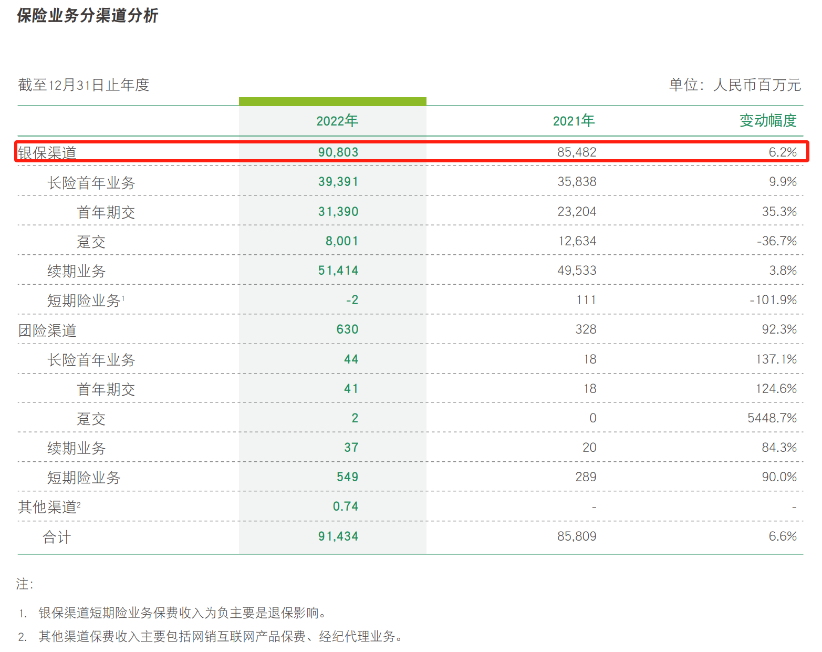Click the 其他渠道 row label

click(x=47, y=507)
